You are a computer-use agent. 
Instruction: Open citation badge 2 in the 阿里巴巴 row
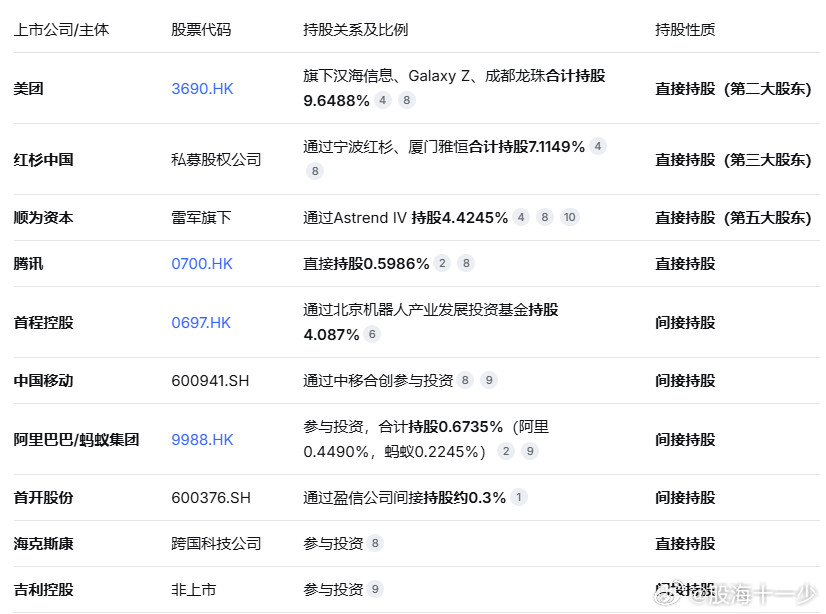coord(505,451)
